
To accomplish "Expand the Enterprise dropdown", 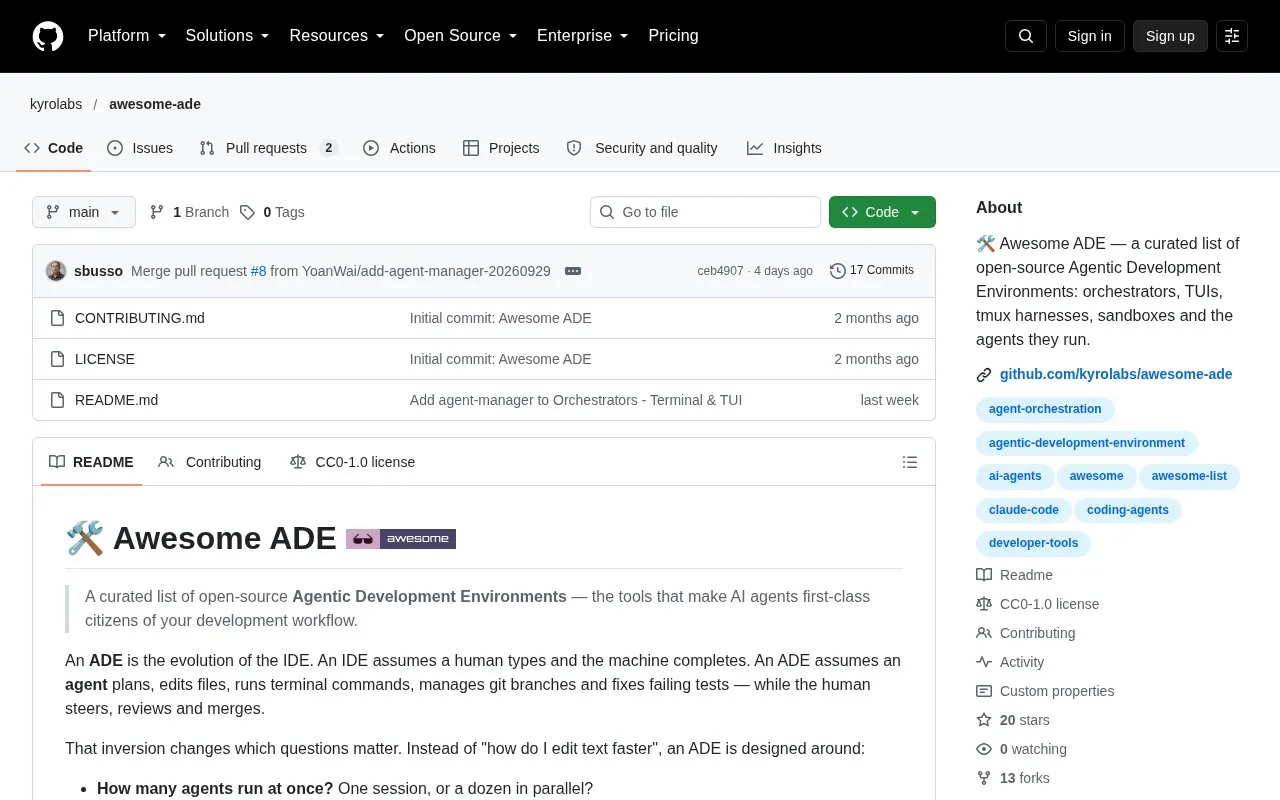I will [582, 36].
